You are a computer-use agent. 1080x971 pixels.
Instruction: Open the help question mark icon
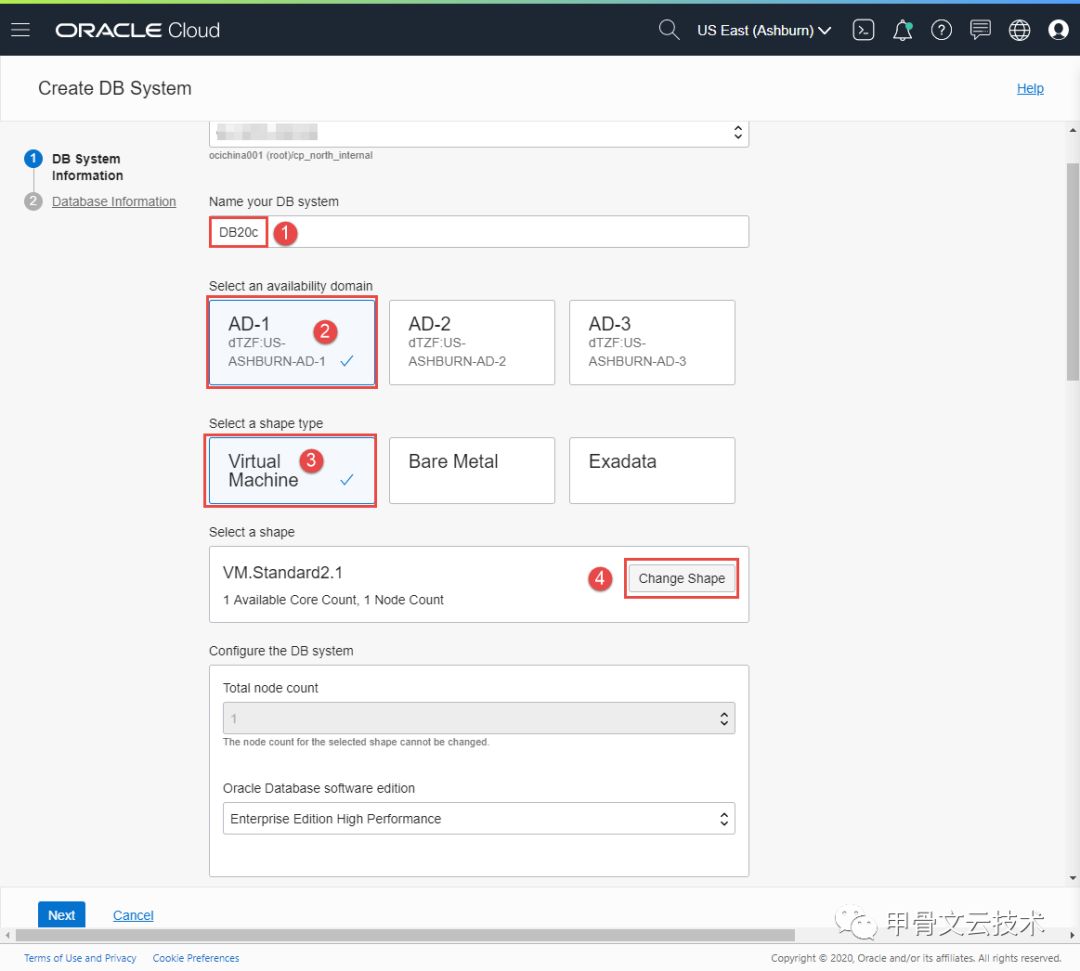pyautogui.click(x=941, y=30)
